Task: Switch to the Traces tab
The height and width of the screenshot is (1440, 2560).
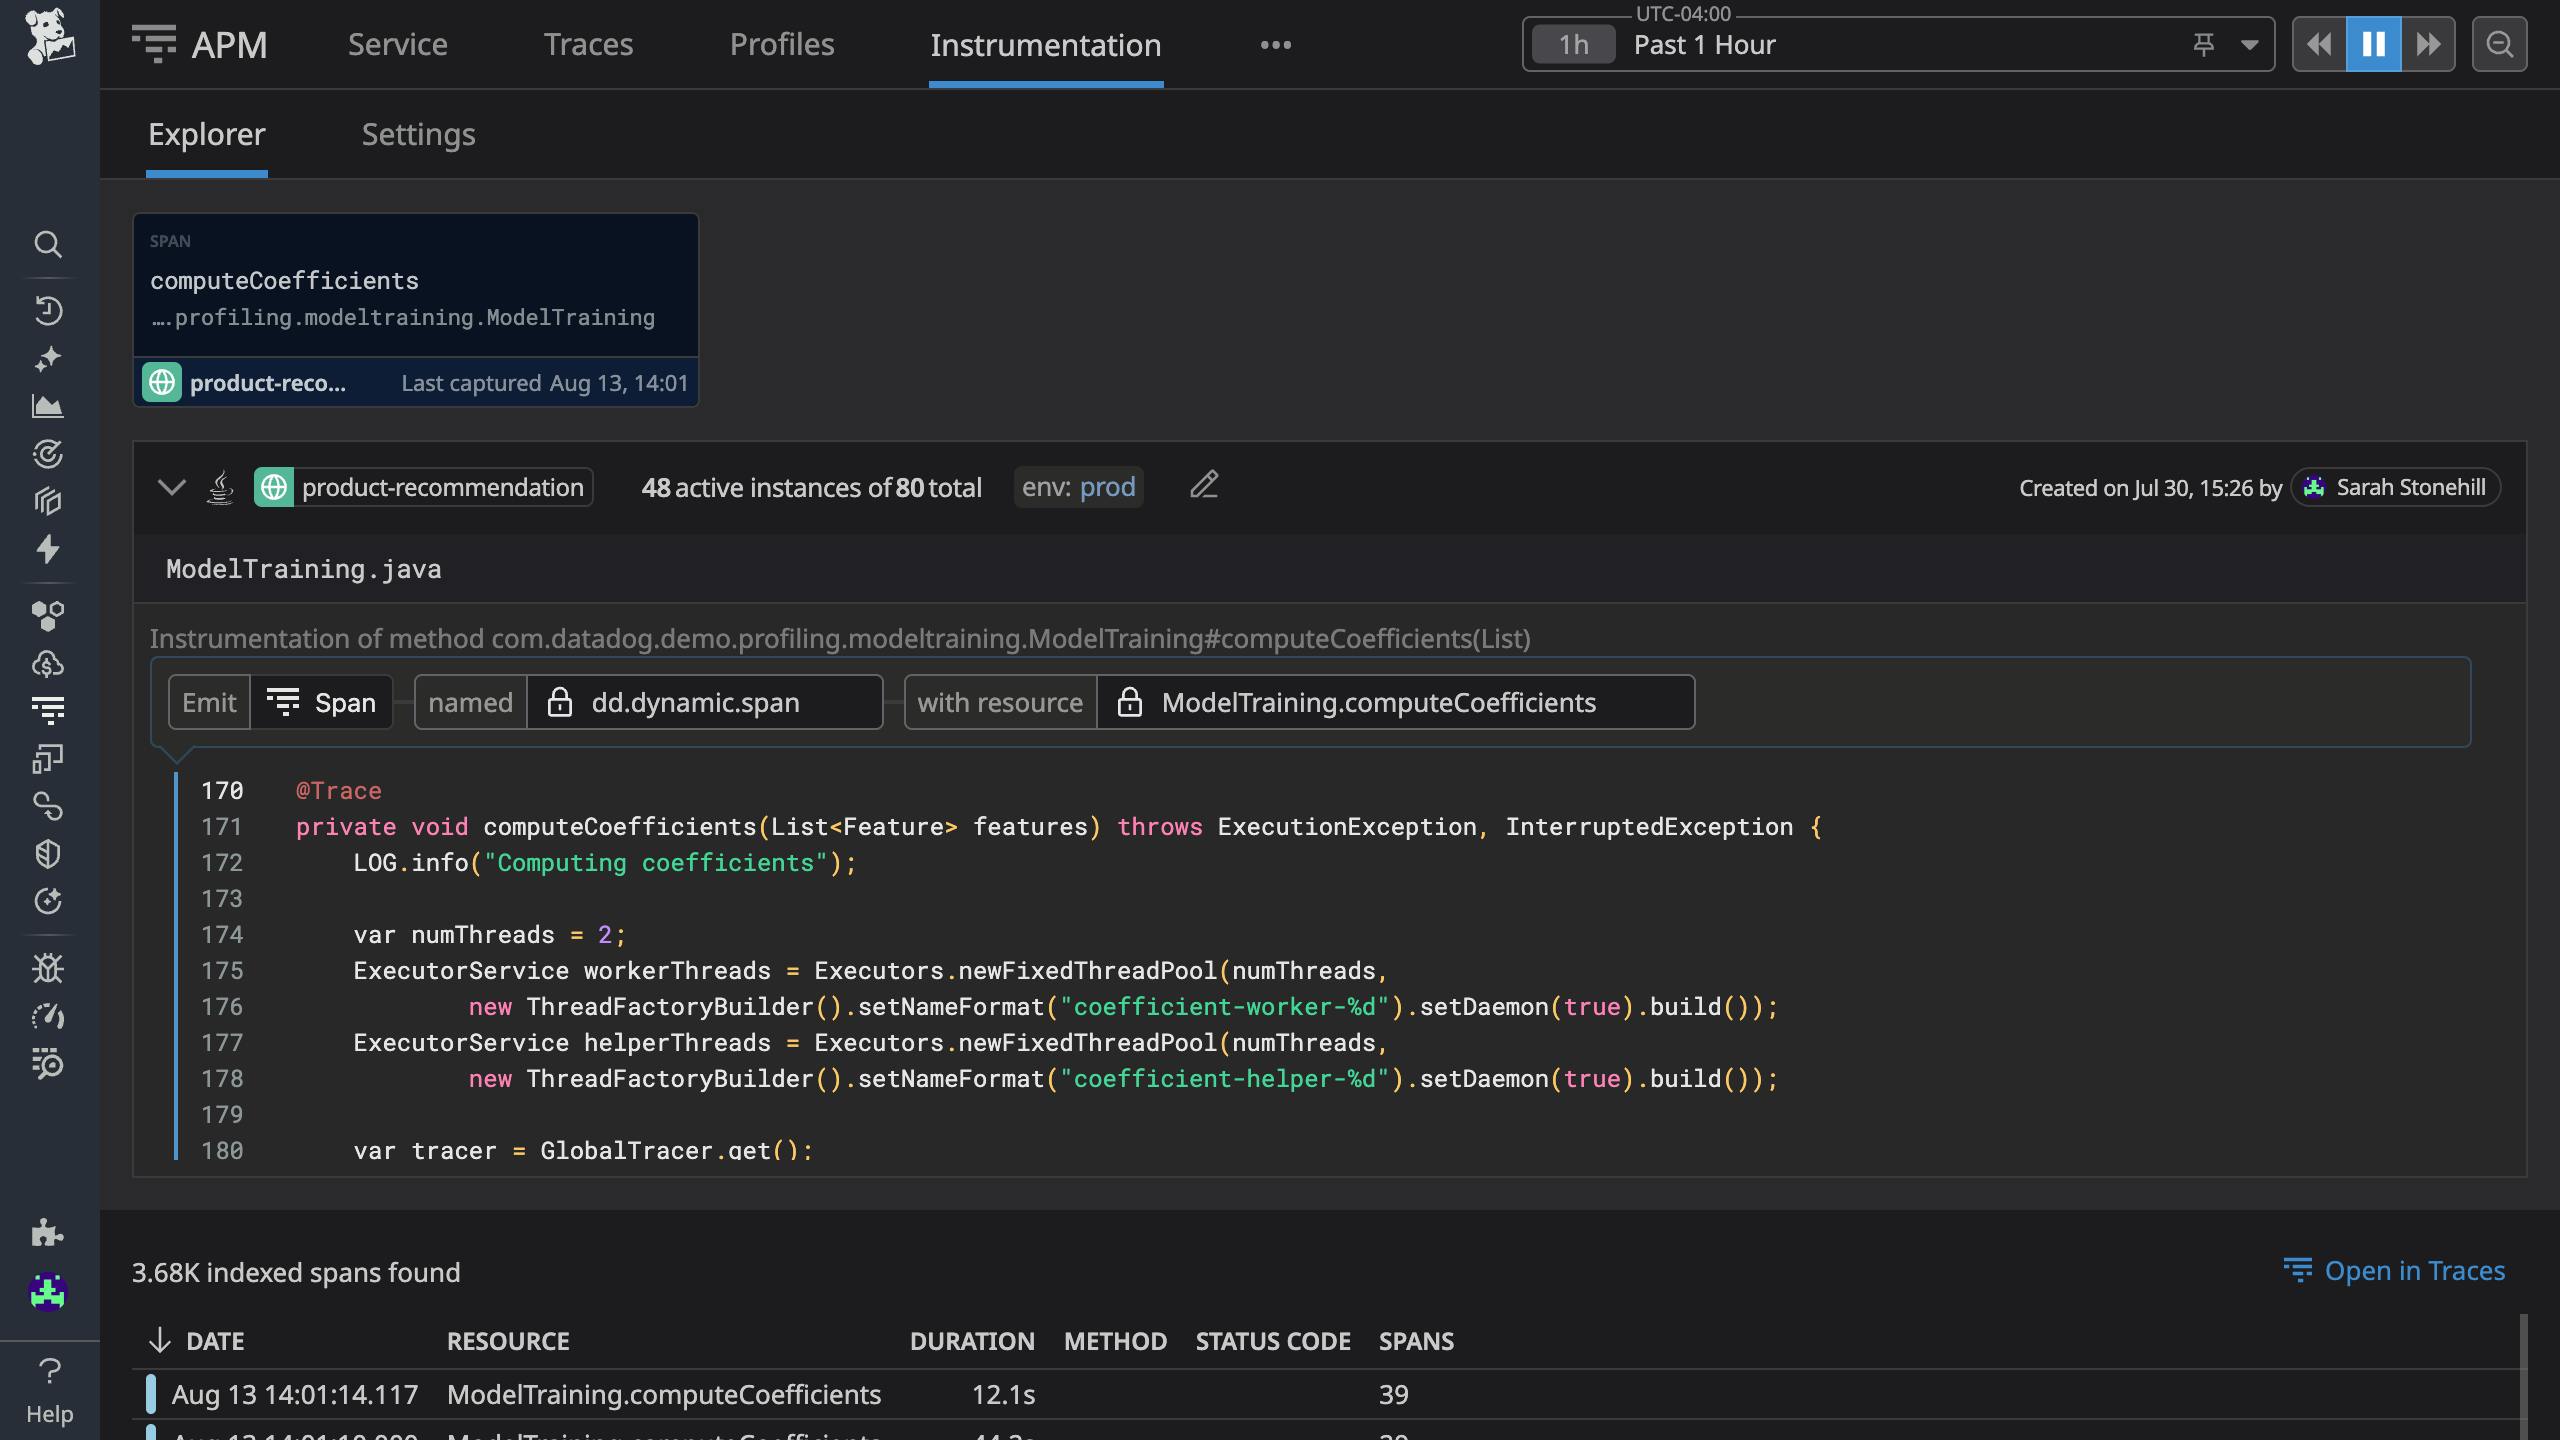Action: click(588, 45)
